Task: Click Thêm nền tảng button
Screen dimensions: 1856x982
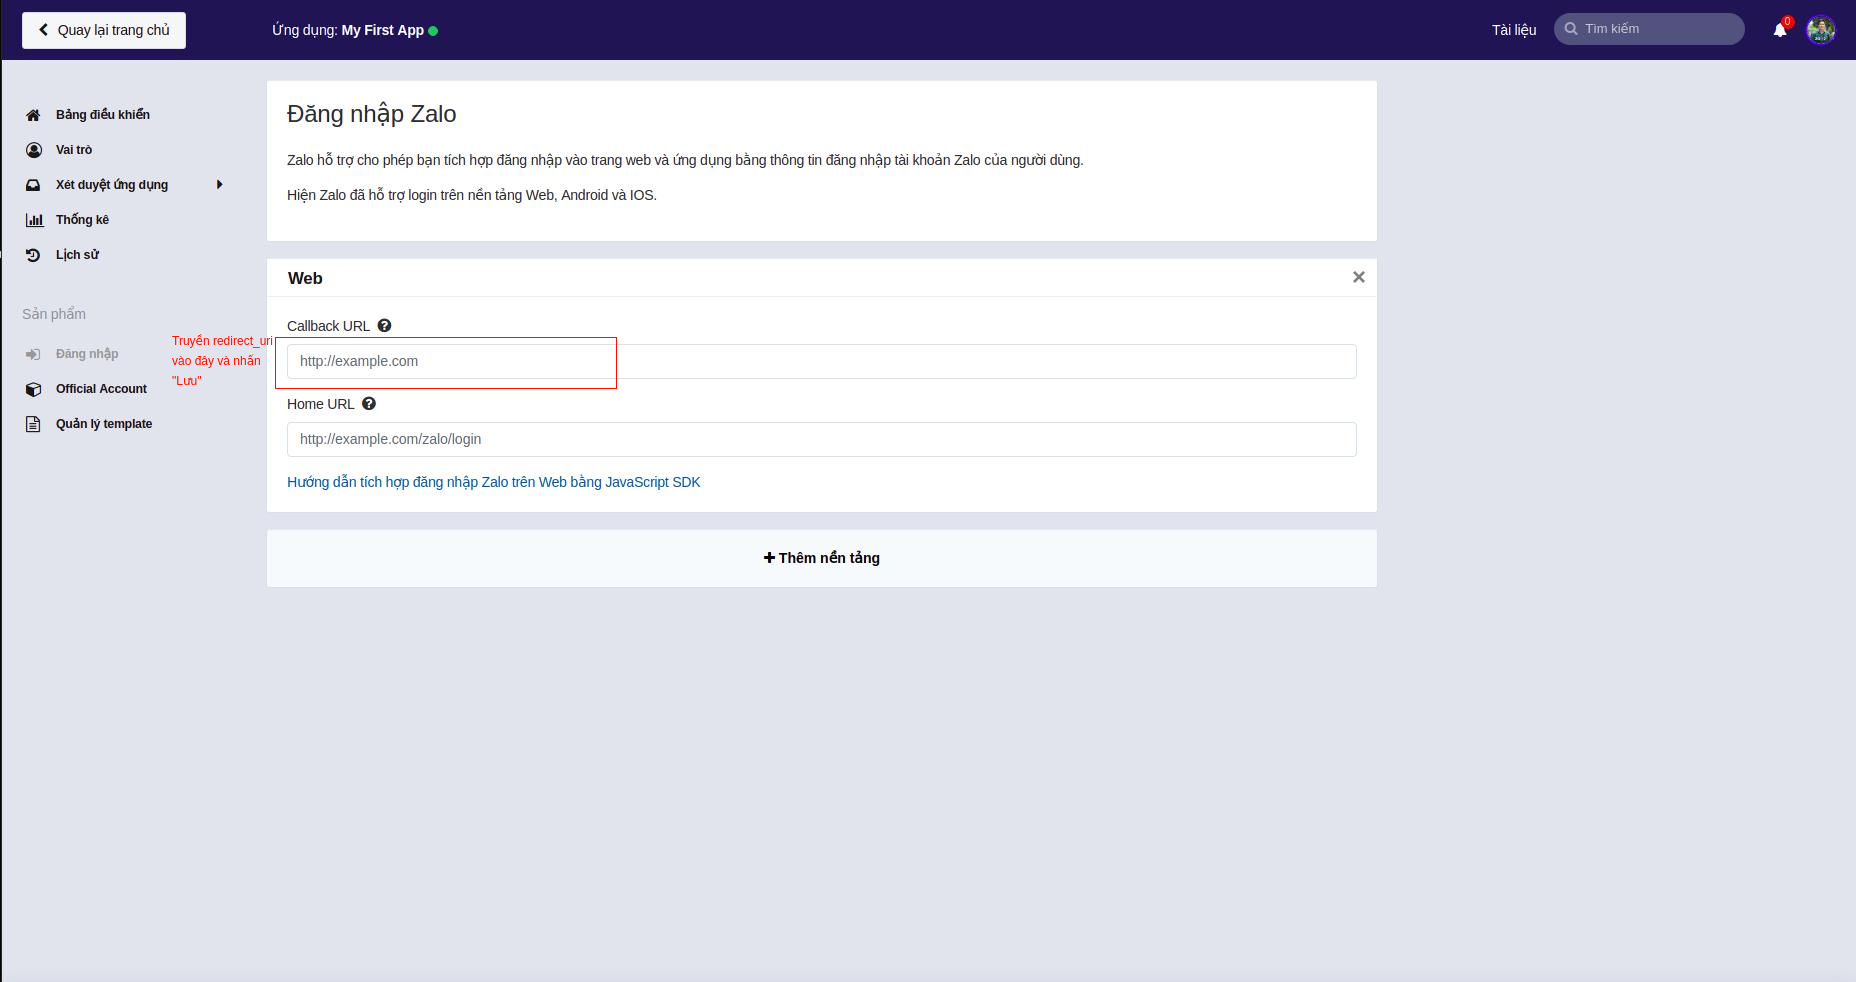Action: pyautogui.click(x=822, y=558)
